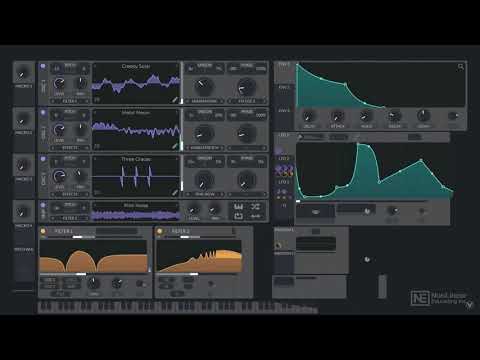
Task: Toggle oscillator 2 power button
Action: pyautogui.click(x=43, y=113)
